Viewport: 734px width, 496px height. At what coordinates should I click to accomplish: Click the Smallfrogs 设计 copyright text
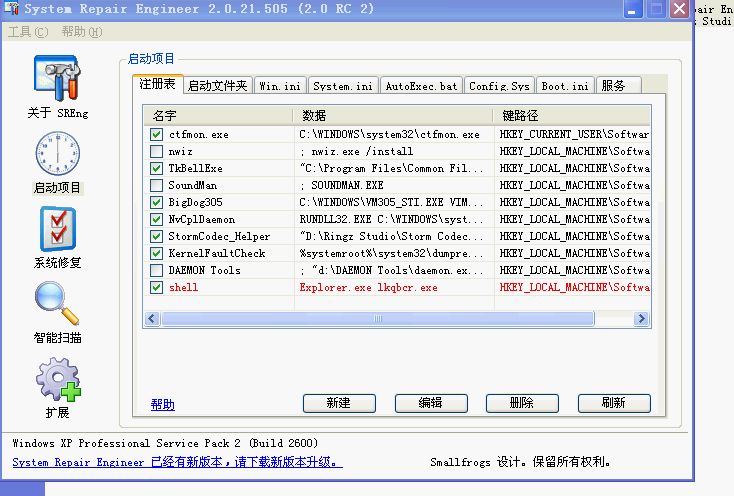click(521, 462)
